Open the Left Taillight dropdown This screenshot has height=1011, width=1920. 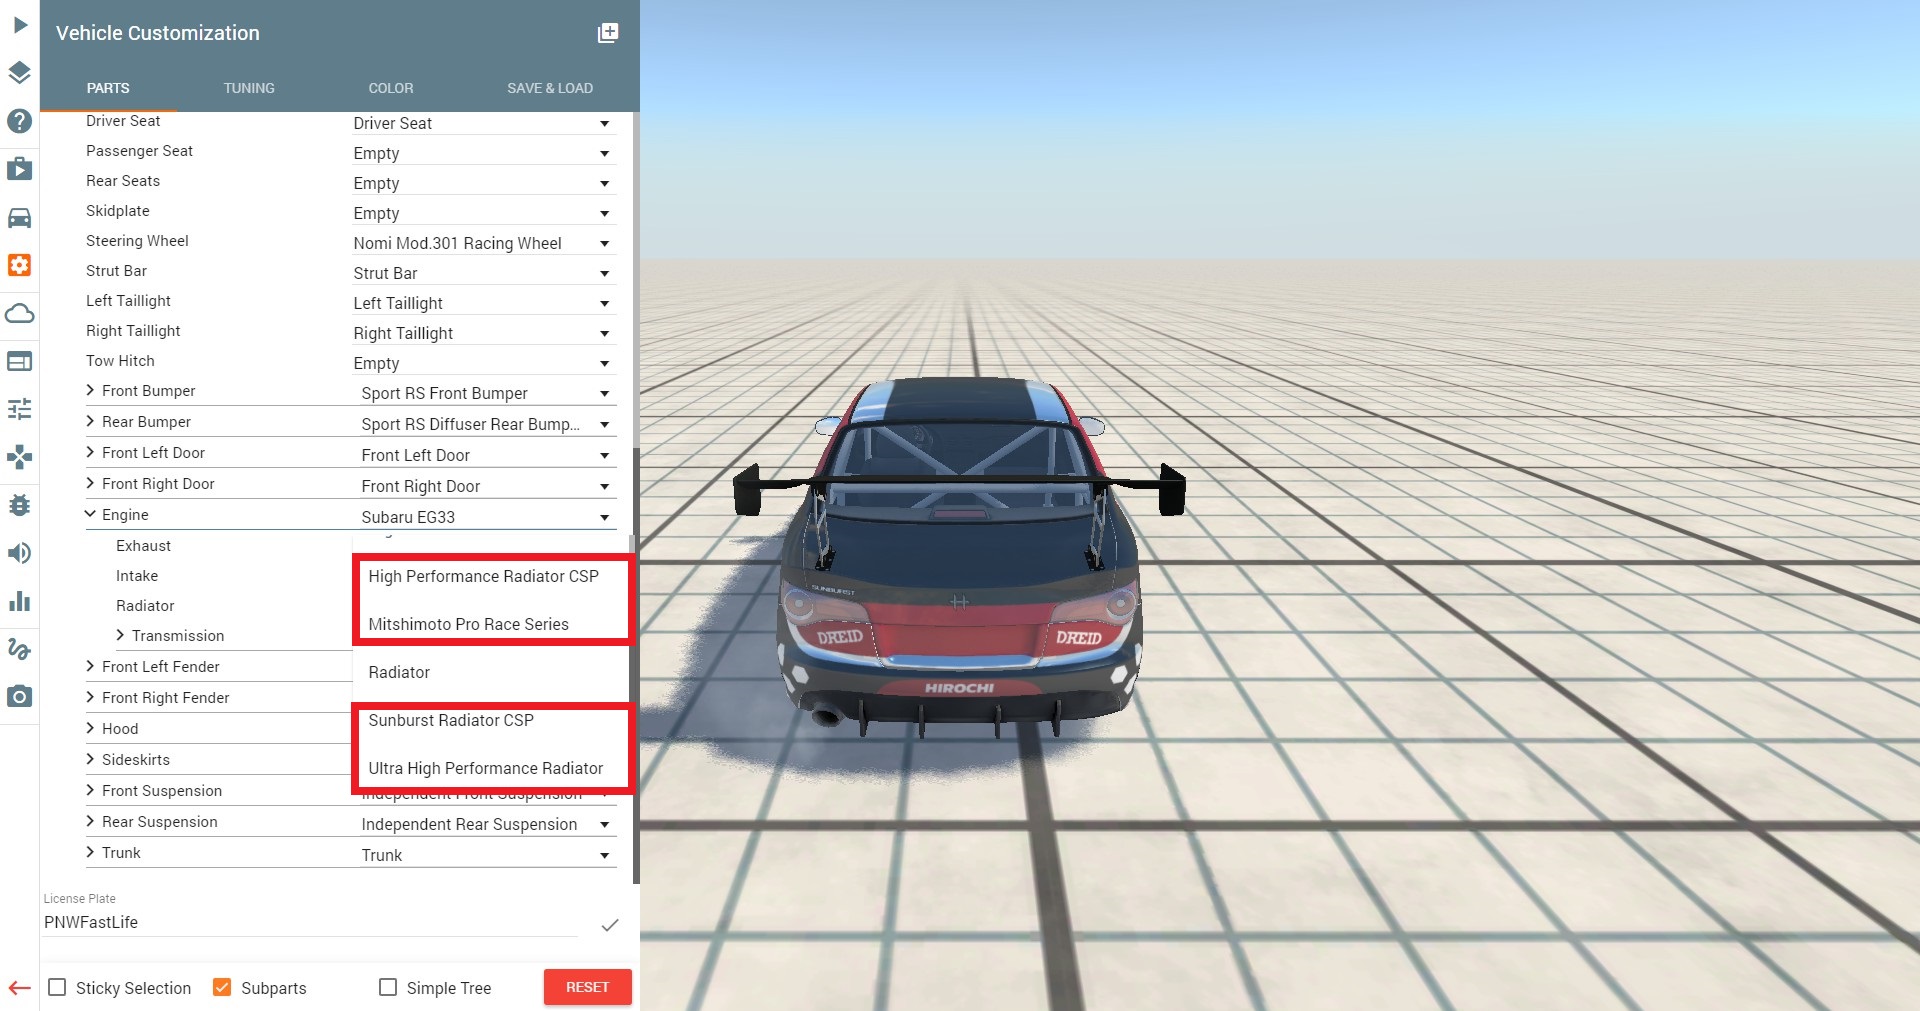(x=483, y=303)
